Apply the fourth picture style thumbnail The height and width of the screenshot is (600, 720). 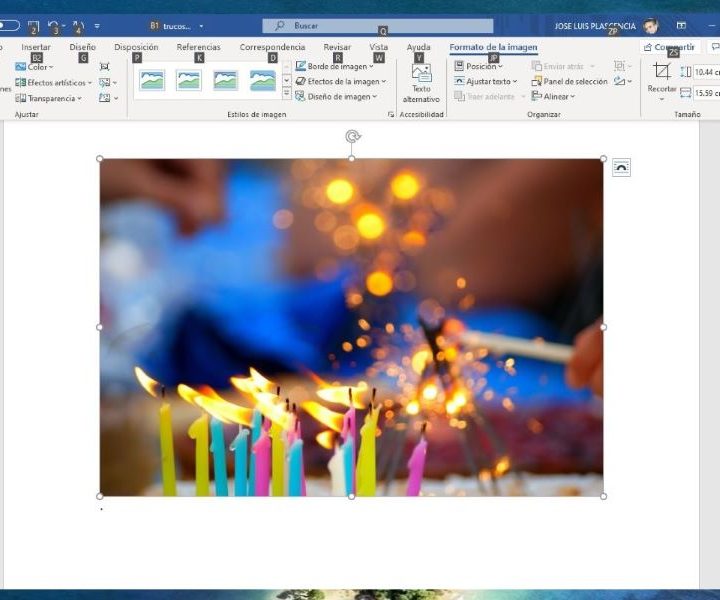pyautogui.click(x=263, y=80)
